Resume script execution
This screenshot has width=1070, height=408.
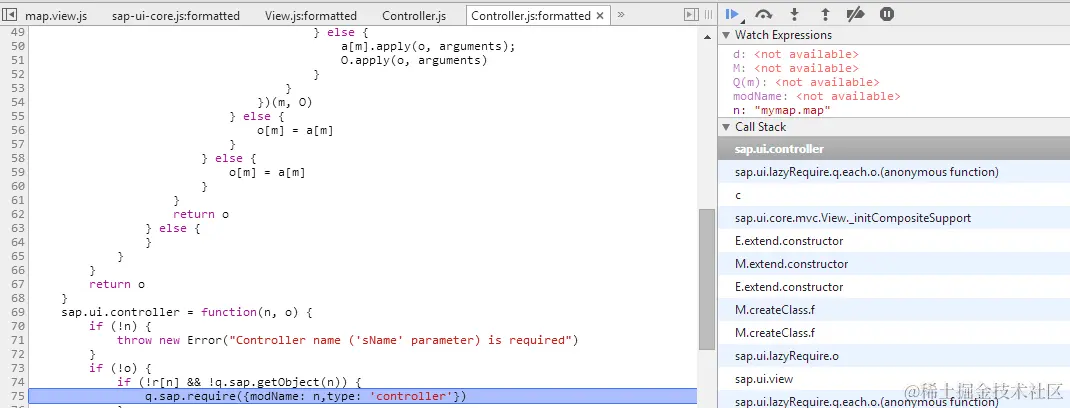coord(734,14)
